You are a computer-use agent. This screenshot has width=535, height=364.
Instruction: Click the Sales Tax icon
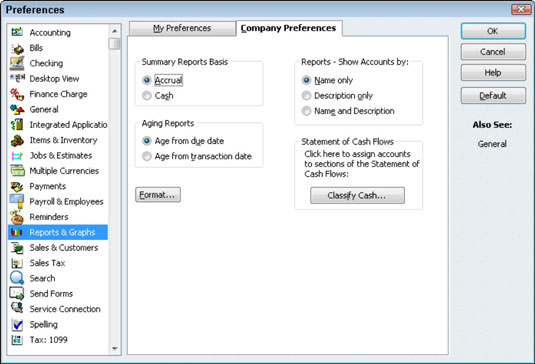tap(17, 263)
